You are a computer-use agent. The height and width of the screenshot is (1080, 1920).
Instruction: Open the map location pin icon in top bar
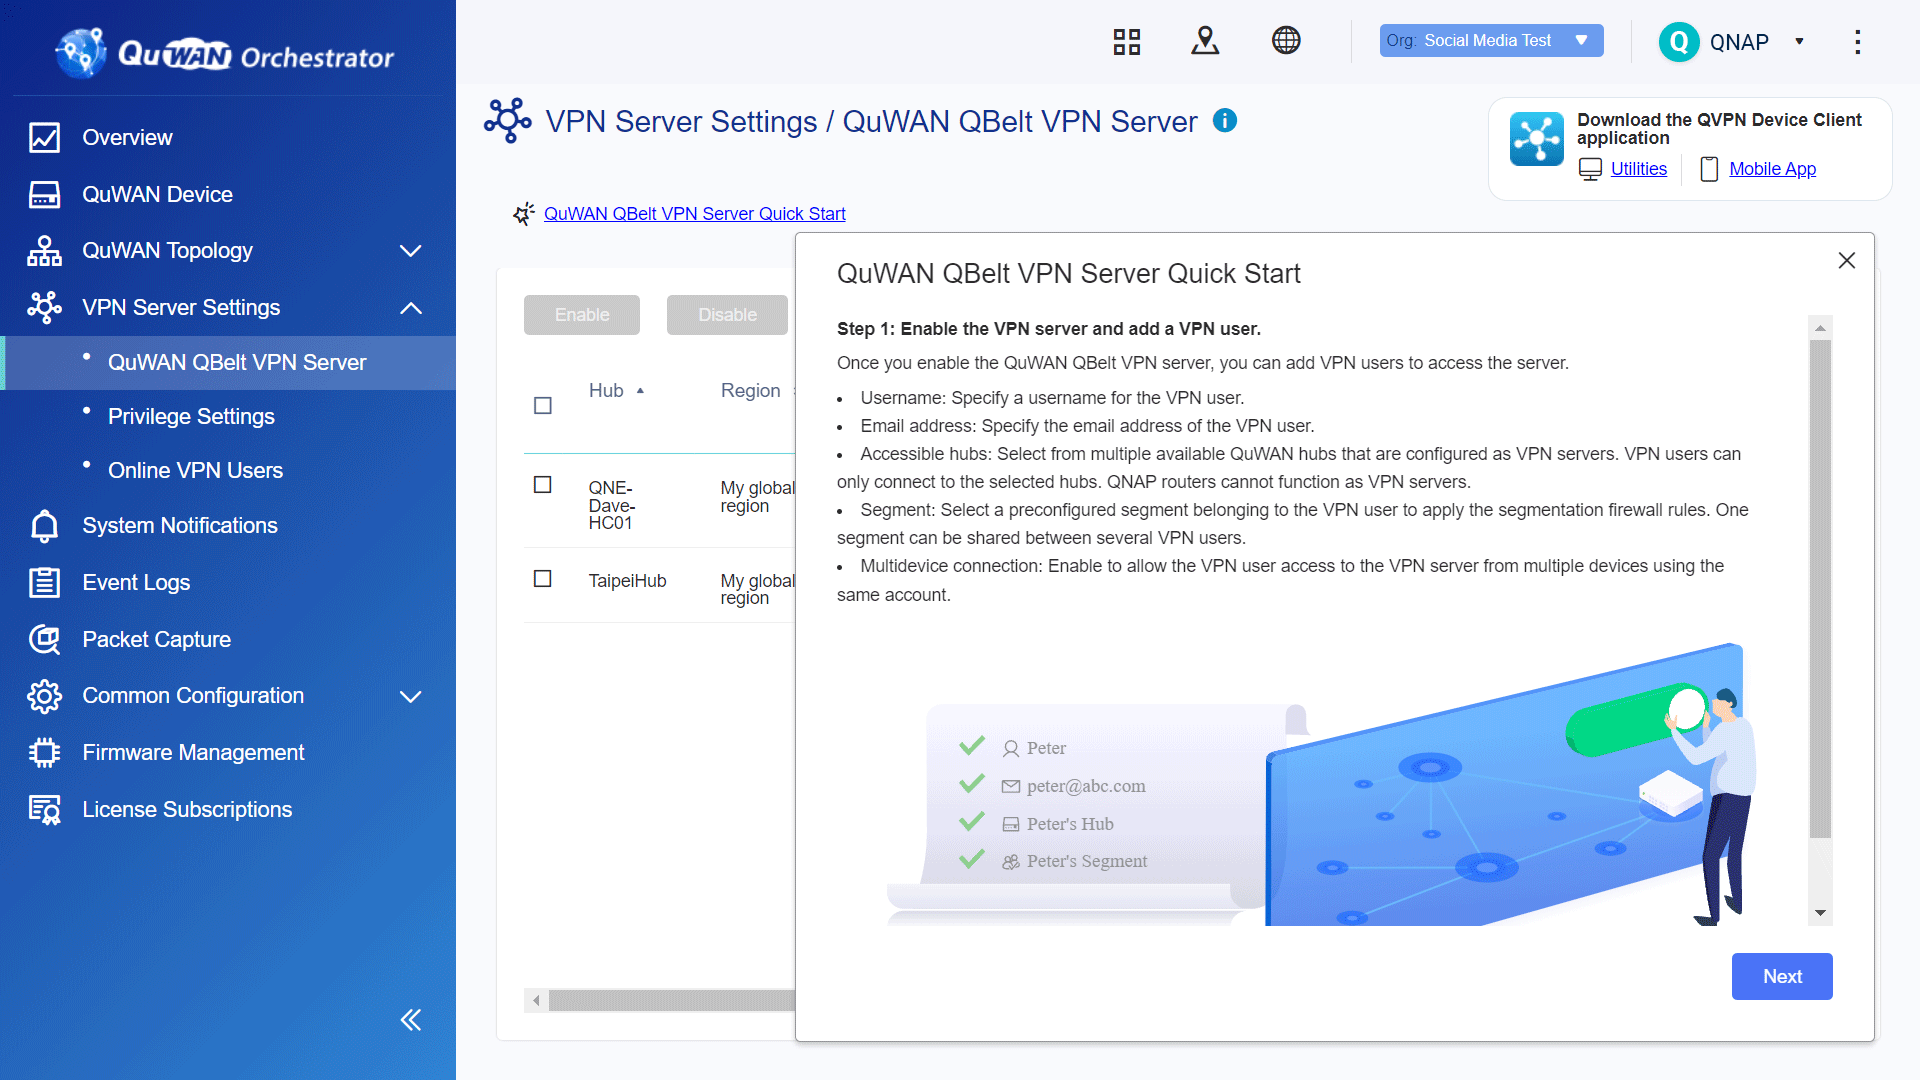[1205, 41]
